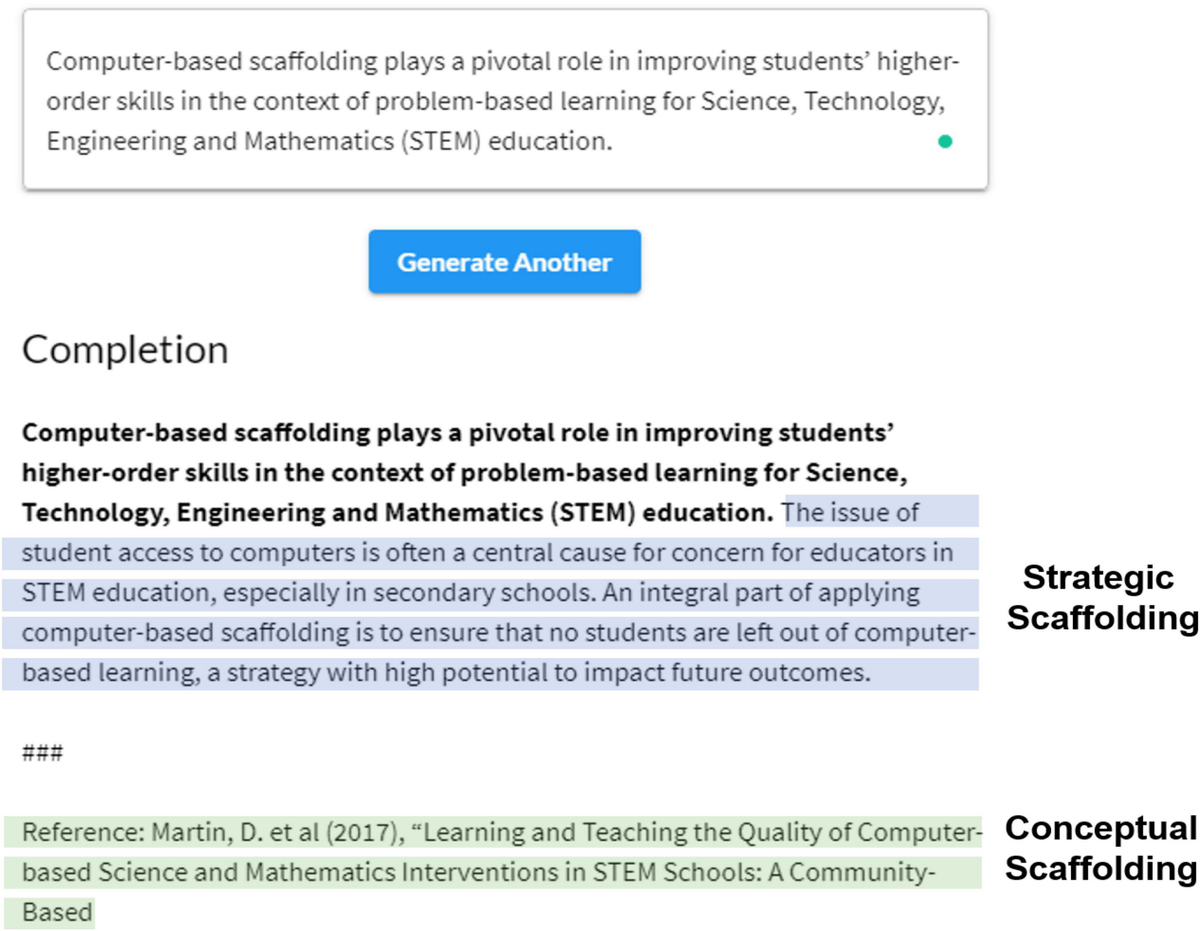Click the words 'The issue of' in the completion
The image size is (1200, 931).
click(x=852, y=513)
